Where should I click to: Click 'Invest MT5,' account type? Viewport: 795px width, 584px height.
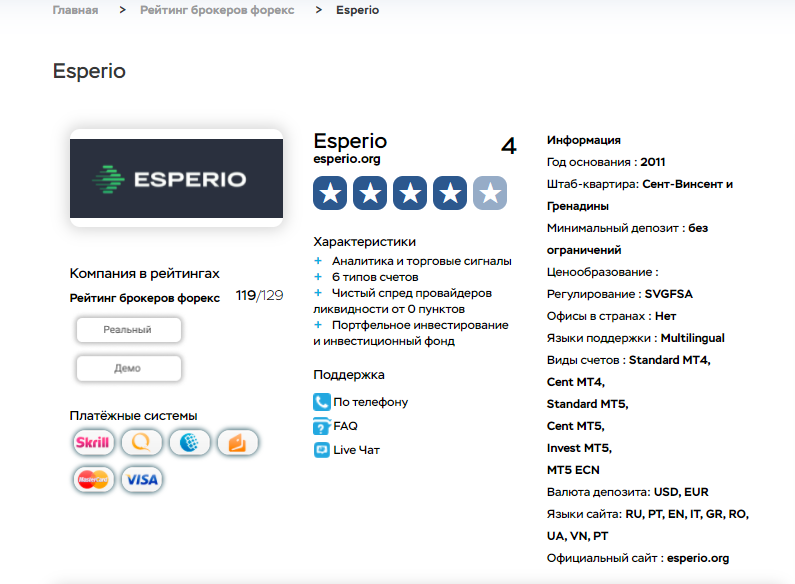coord(579,448)
